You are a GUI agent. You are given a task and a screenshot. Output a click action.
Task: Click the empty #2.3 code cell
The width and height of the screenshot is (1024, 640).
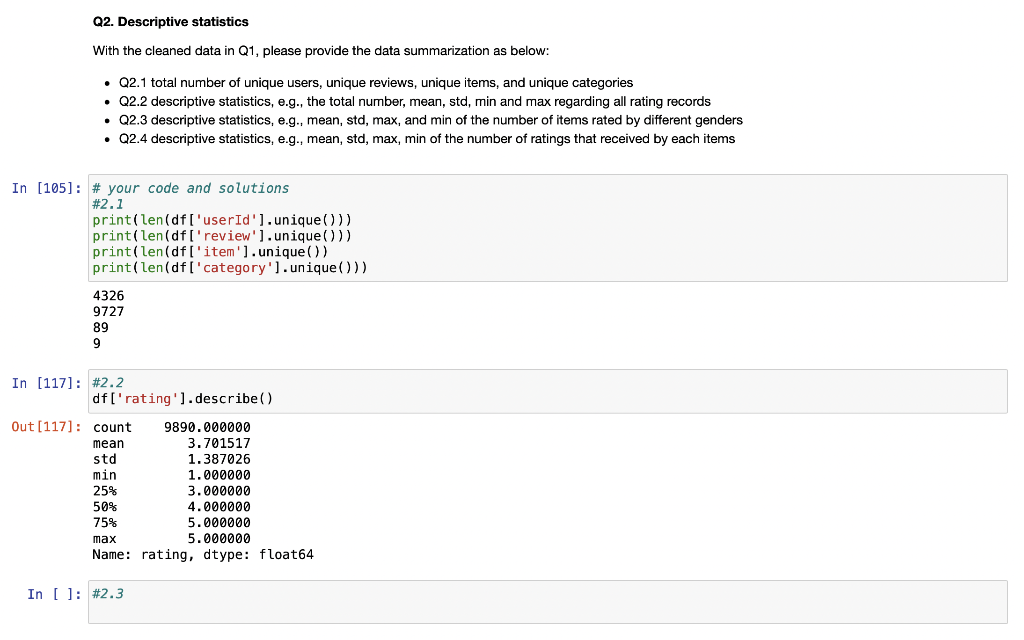tap(547, 601)
